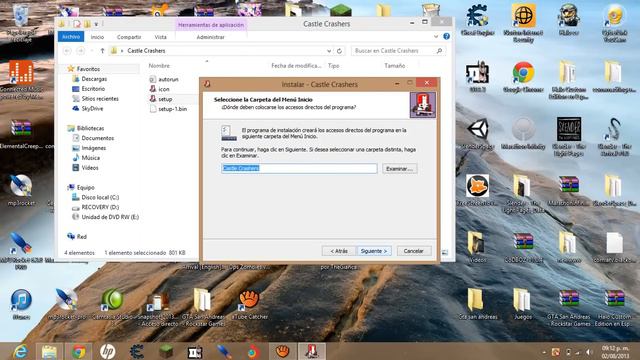
Task: Open Minecraft block icon on taskbar
Action: (166, 351)
